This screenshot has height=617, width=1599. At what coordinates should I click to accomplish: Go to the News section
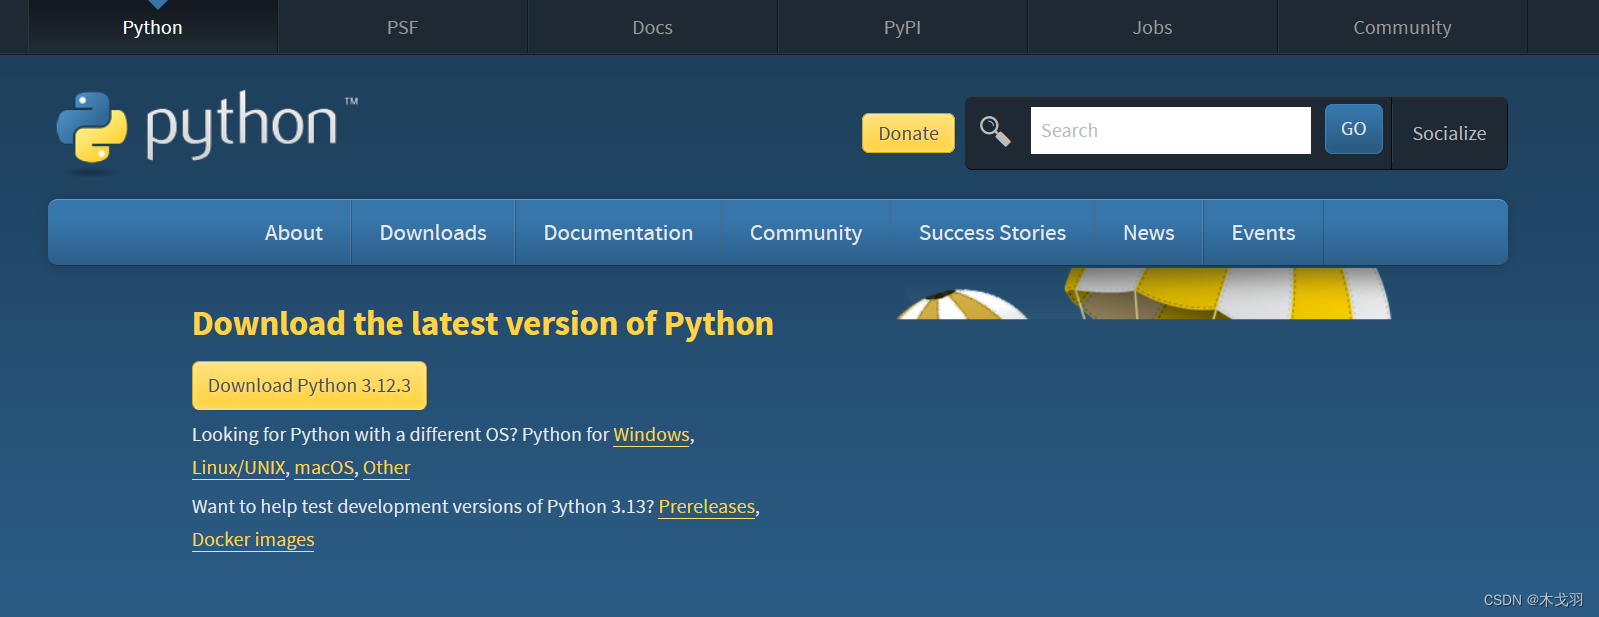pos(1149,233)
